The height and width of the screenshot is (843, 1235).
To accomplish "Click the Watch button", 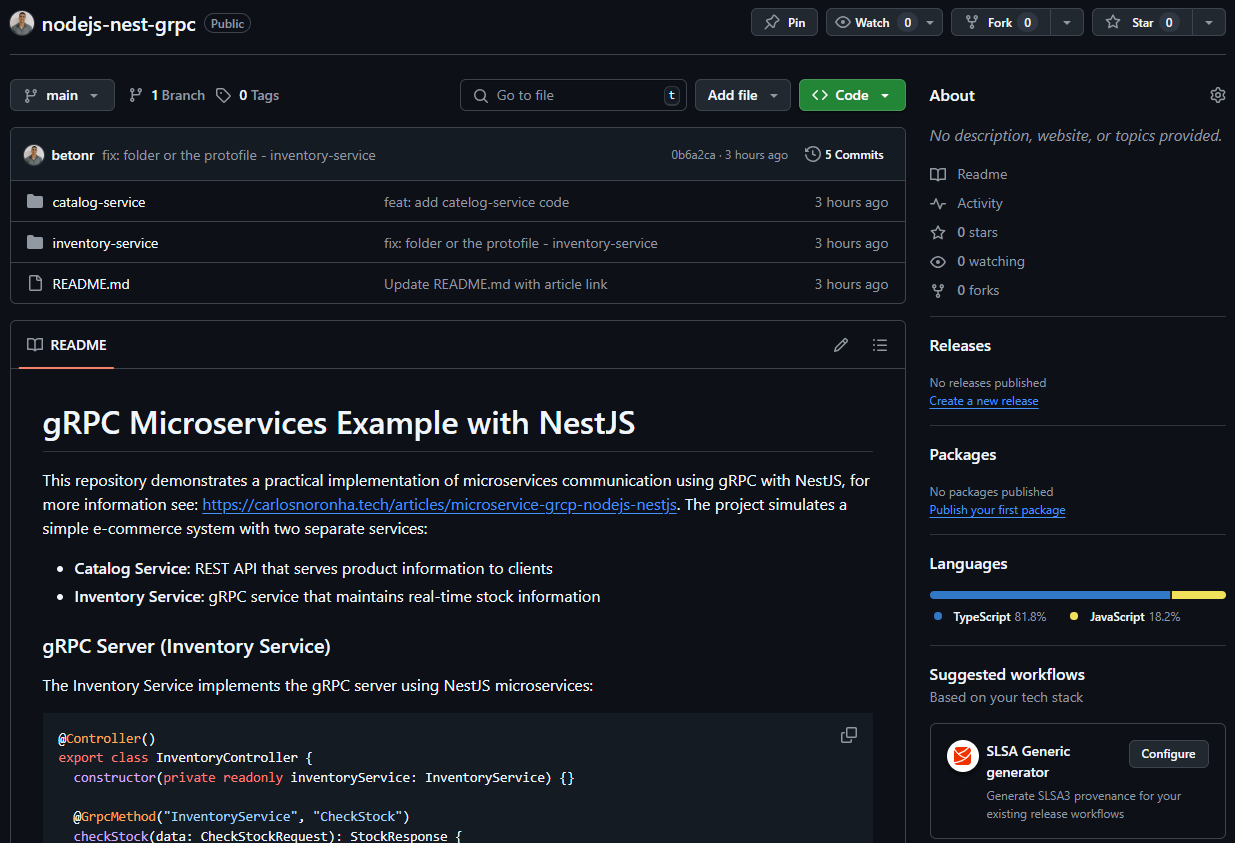I will [872, 22].
